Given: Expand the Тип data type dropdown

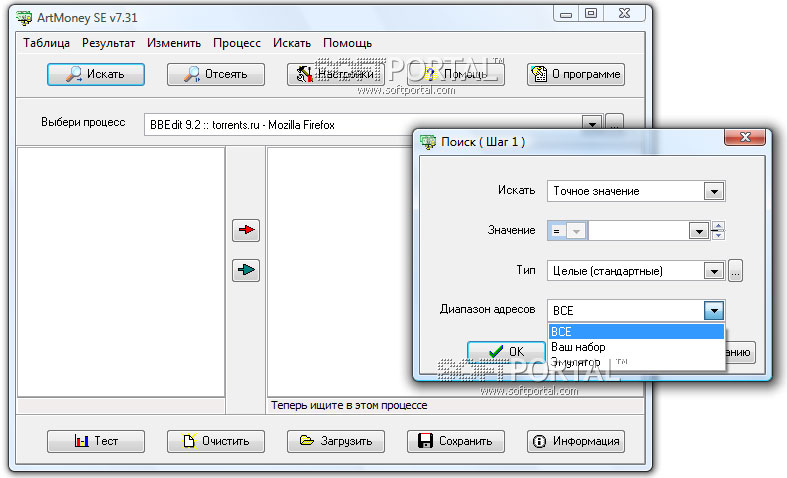Looking at the screenshot, I should 714,271.
